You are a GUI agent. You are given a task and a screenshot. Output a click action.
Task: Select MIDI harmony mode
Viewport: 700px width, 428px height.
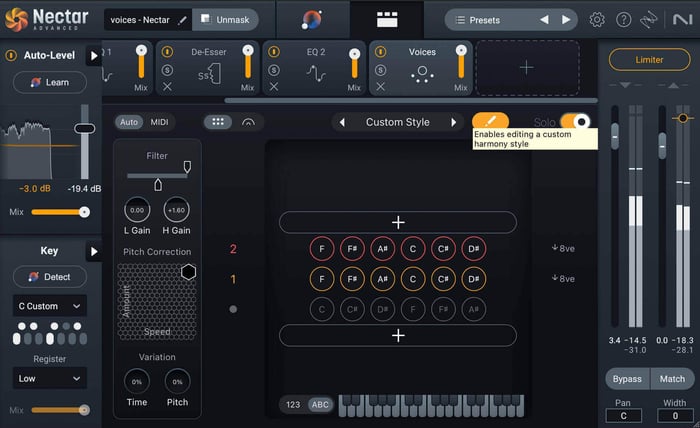pyautogui.click(x=159, y=122)
